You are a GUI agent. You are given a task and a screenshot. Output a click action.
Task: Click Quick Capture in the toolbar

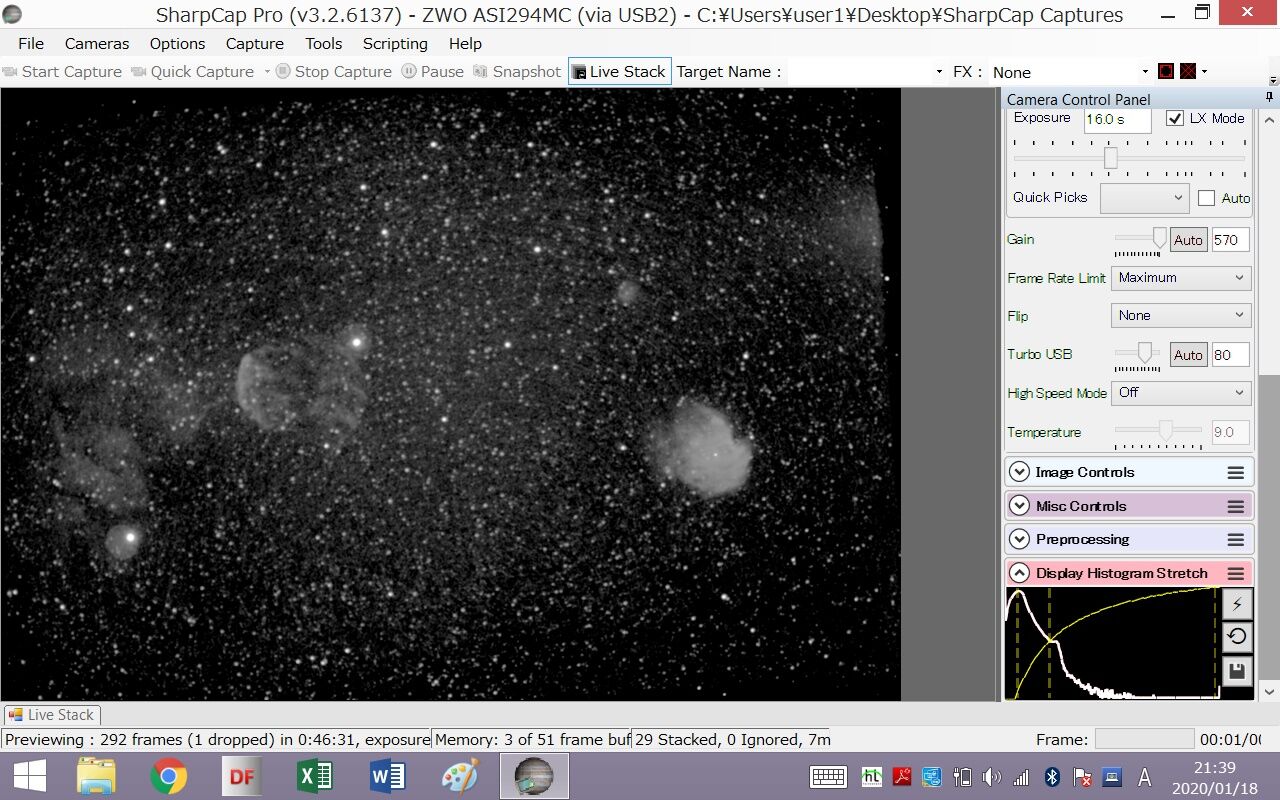pyautogui.click(x=193, y=71)
